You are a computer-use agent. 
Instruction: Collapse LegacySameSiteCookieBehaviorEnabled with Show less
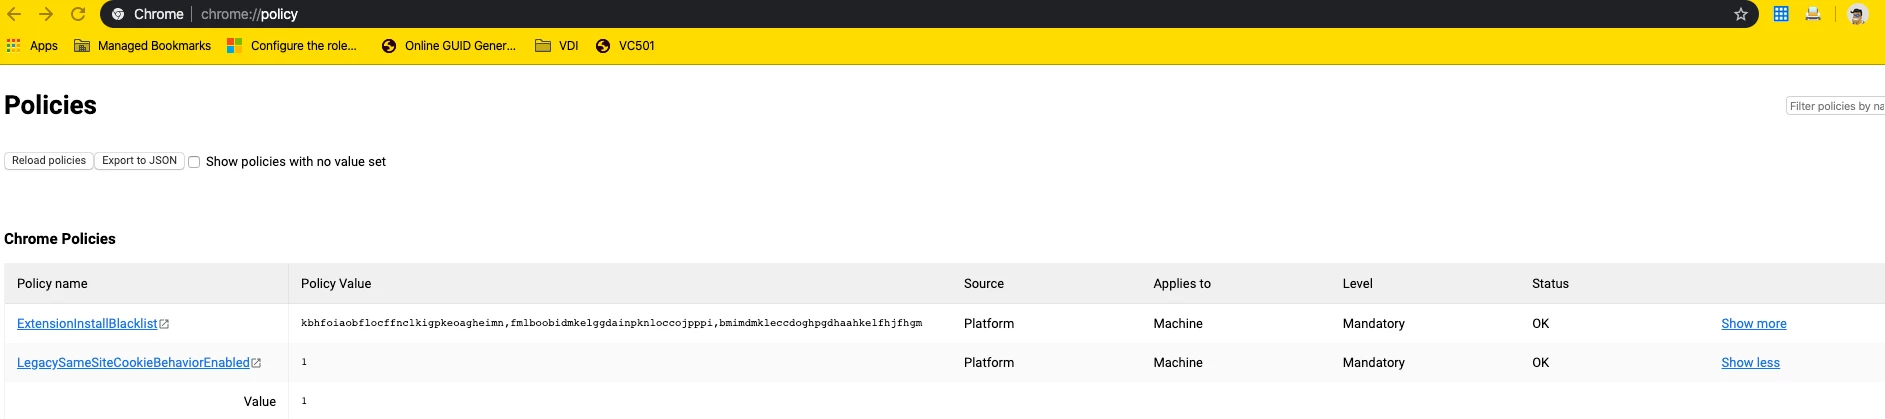(1750, 363)
